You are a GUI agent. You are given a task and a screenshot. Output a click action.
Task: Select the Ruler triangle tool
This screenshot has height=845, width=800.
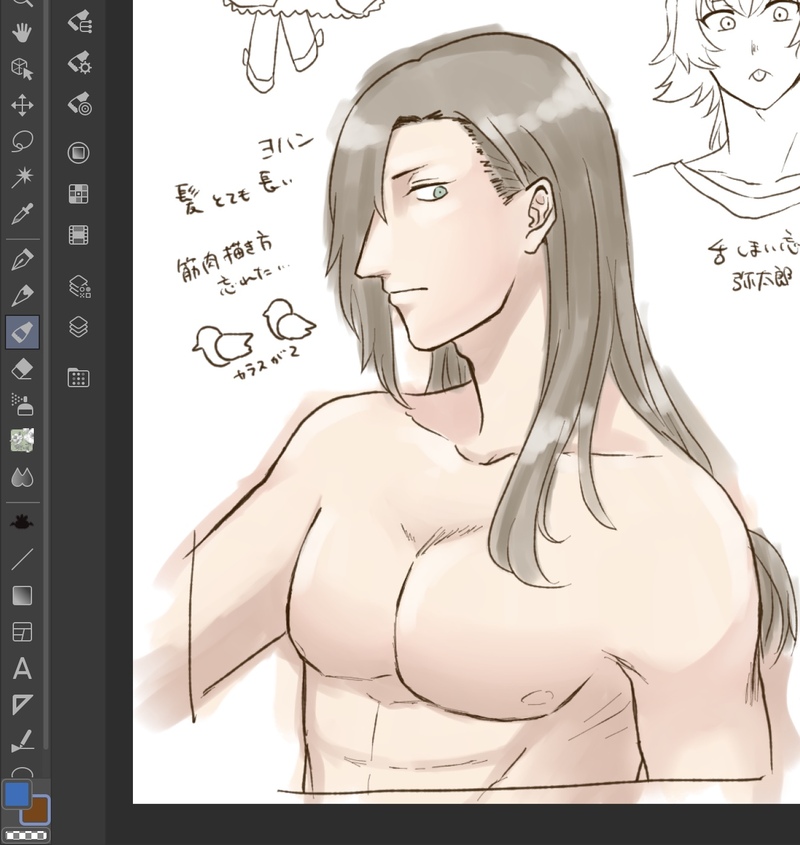coord(22,704)
